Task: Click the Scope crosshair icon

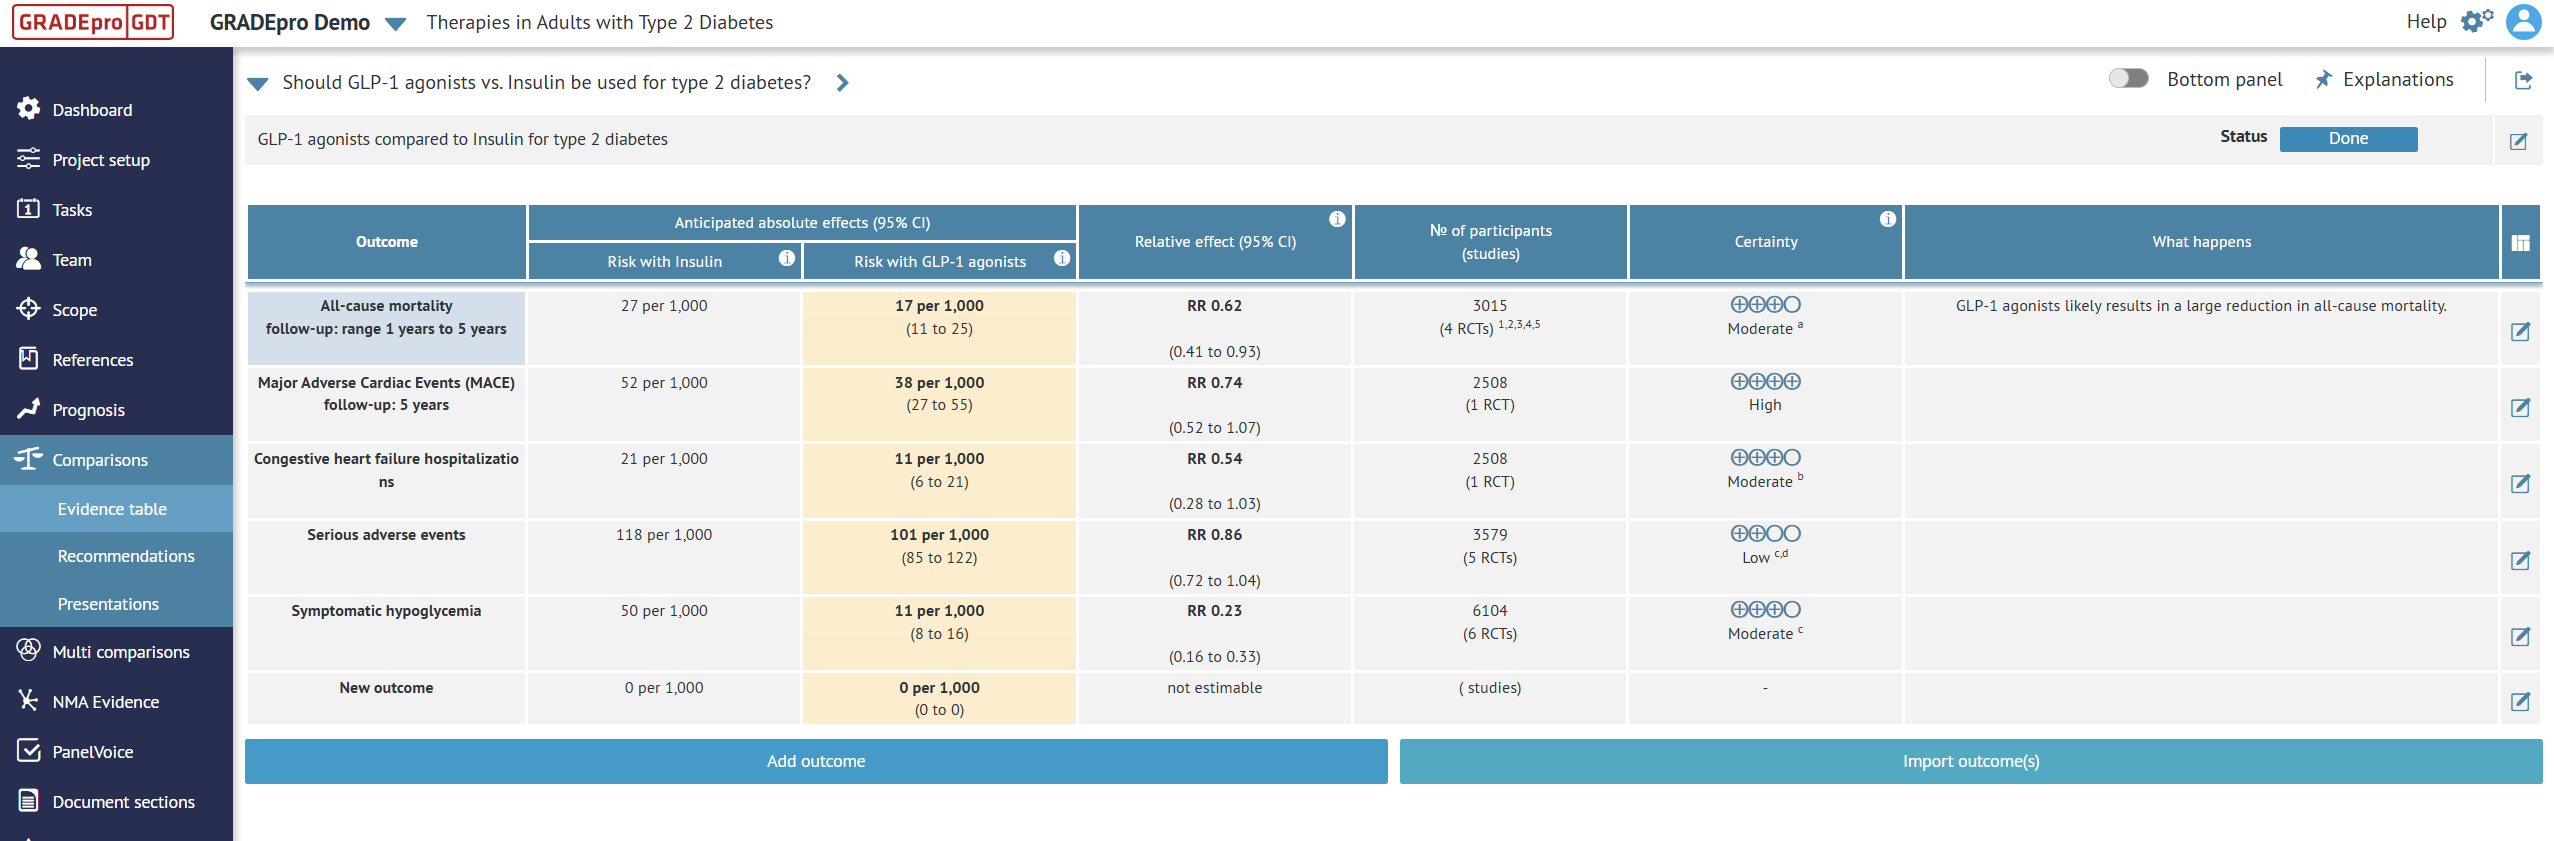Action: (x=29, y=308)
